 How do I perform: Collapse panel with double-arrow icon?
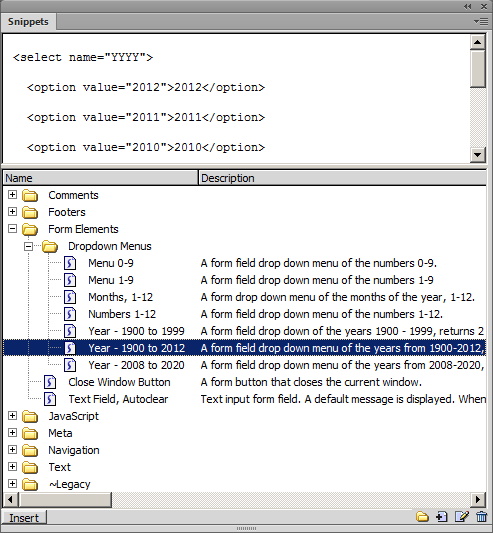pos(468,6)
